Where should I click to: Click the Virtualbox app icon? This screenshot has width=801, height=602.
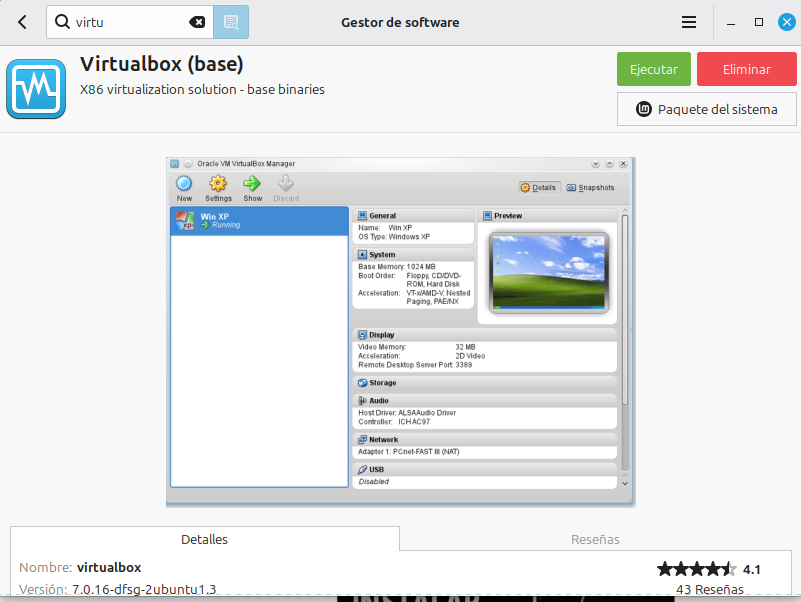pyautogui.click(x=36, y=89)
